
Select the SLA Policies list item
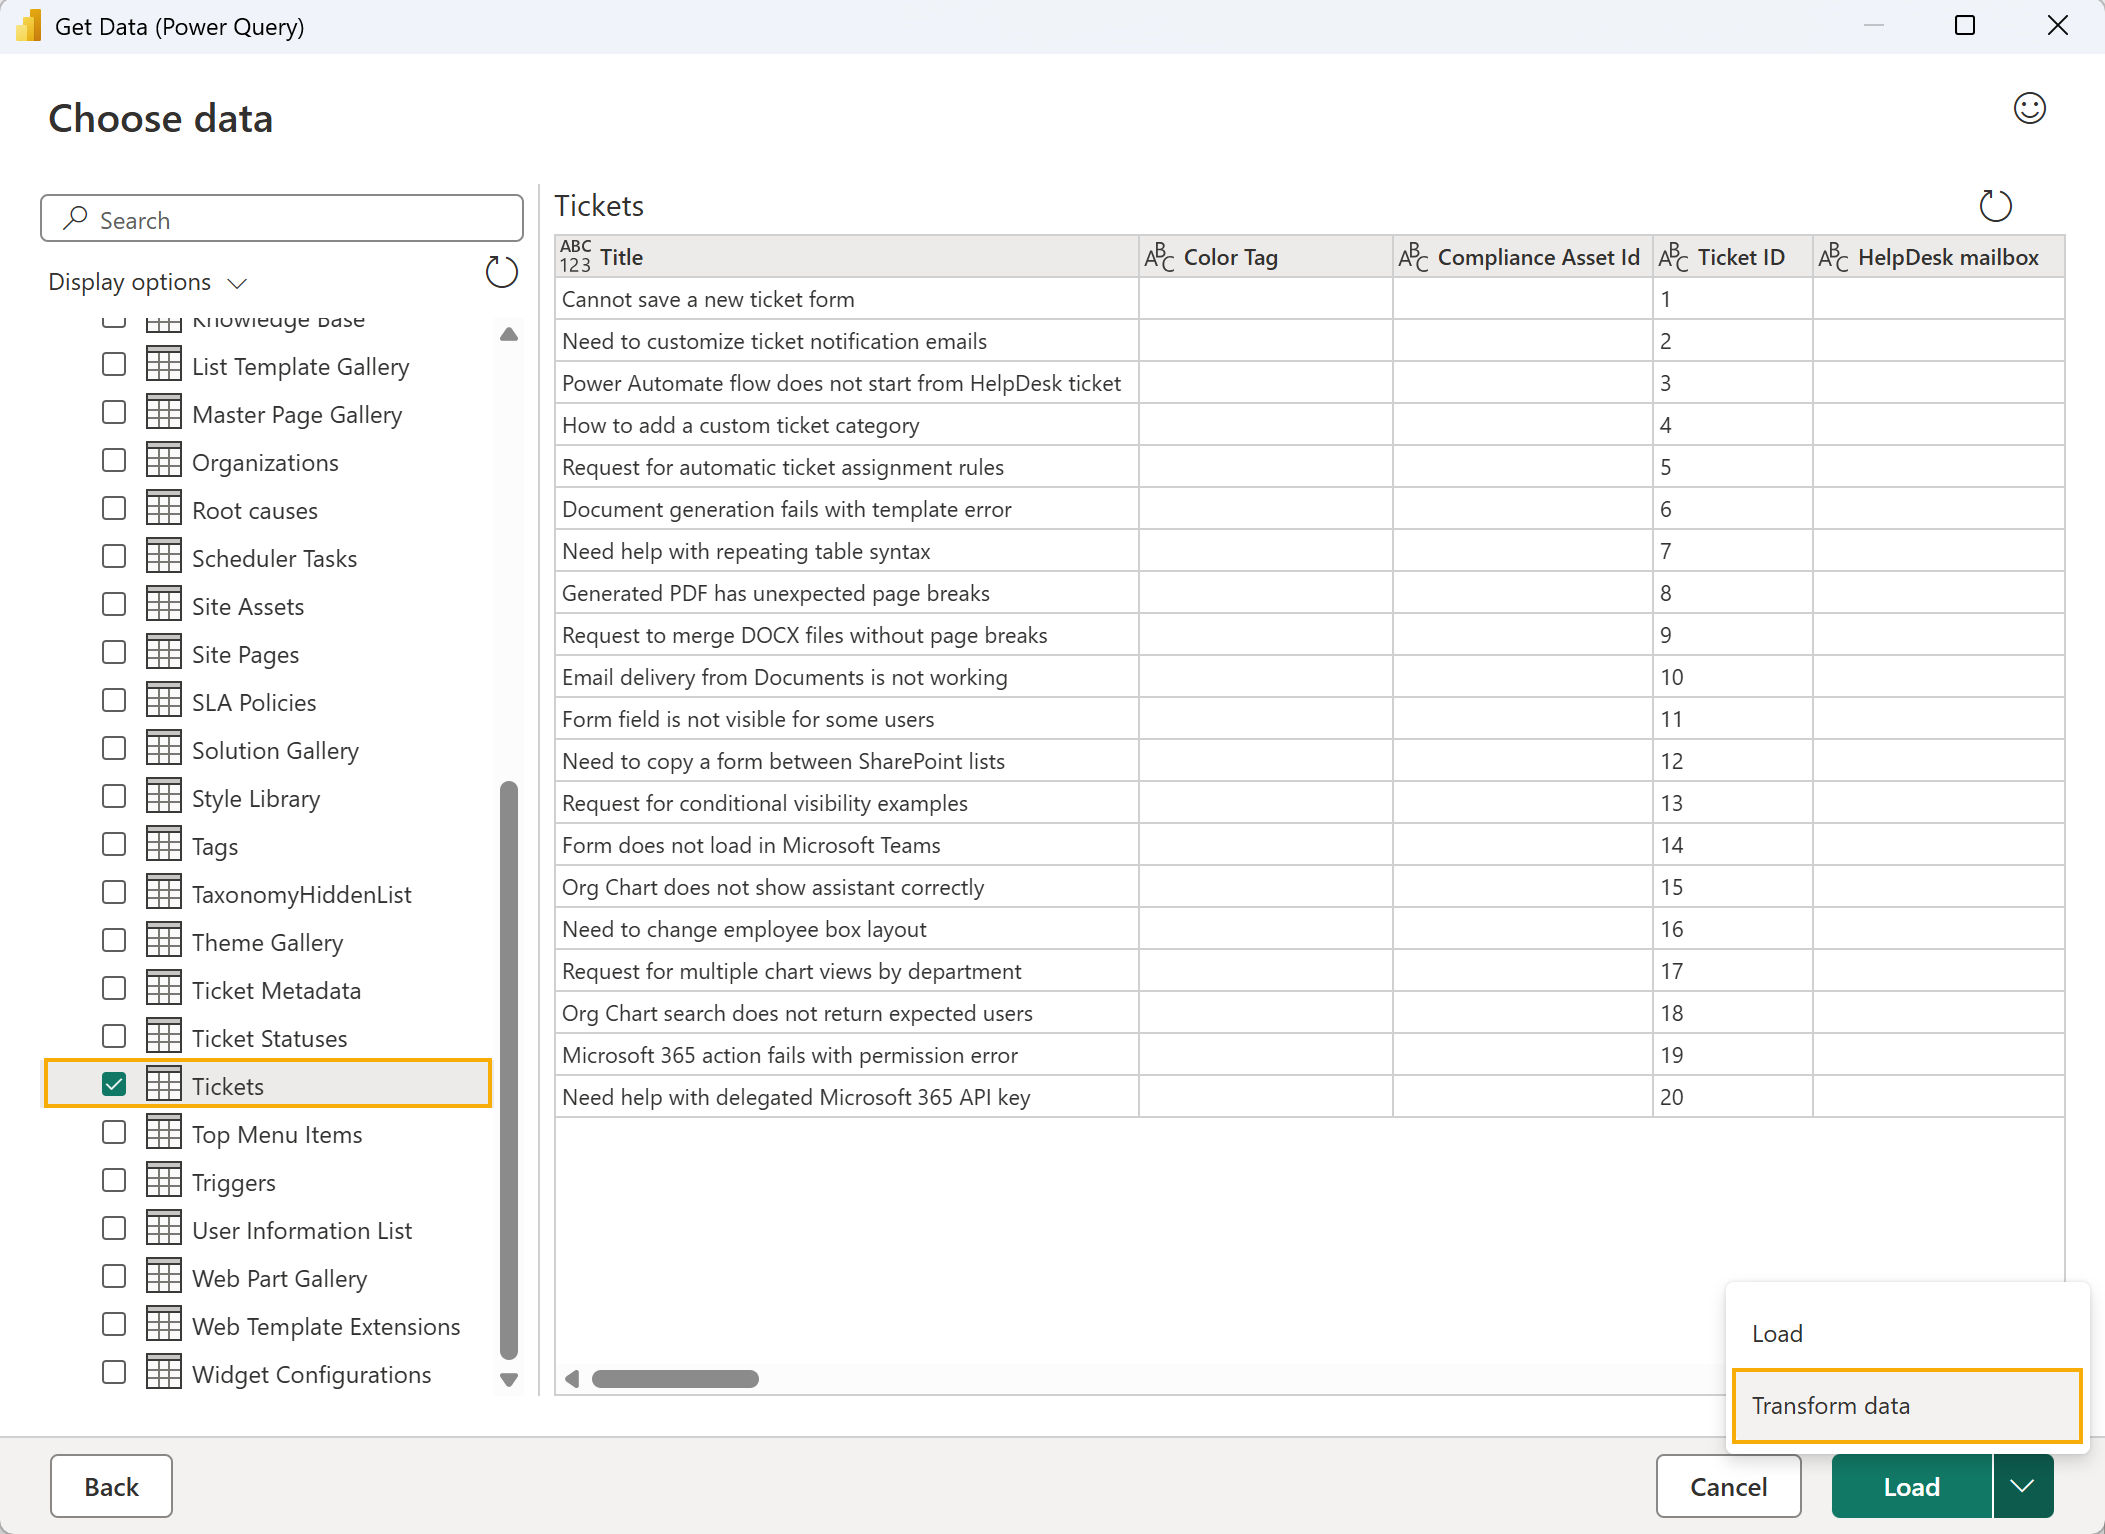267,701
